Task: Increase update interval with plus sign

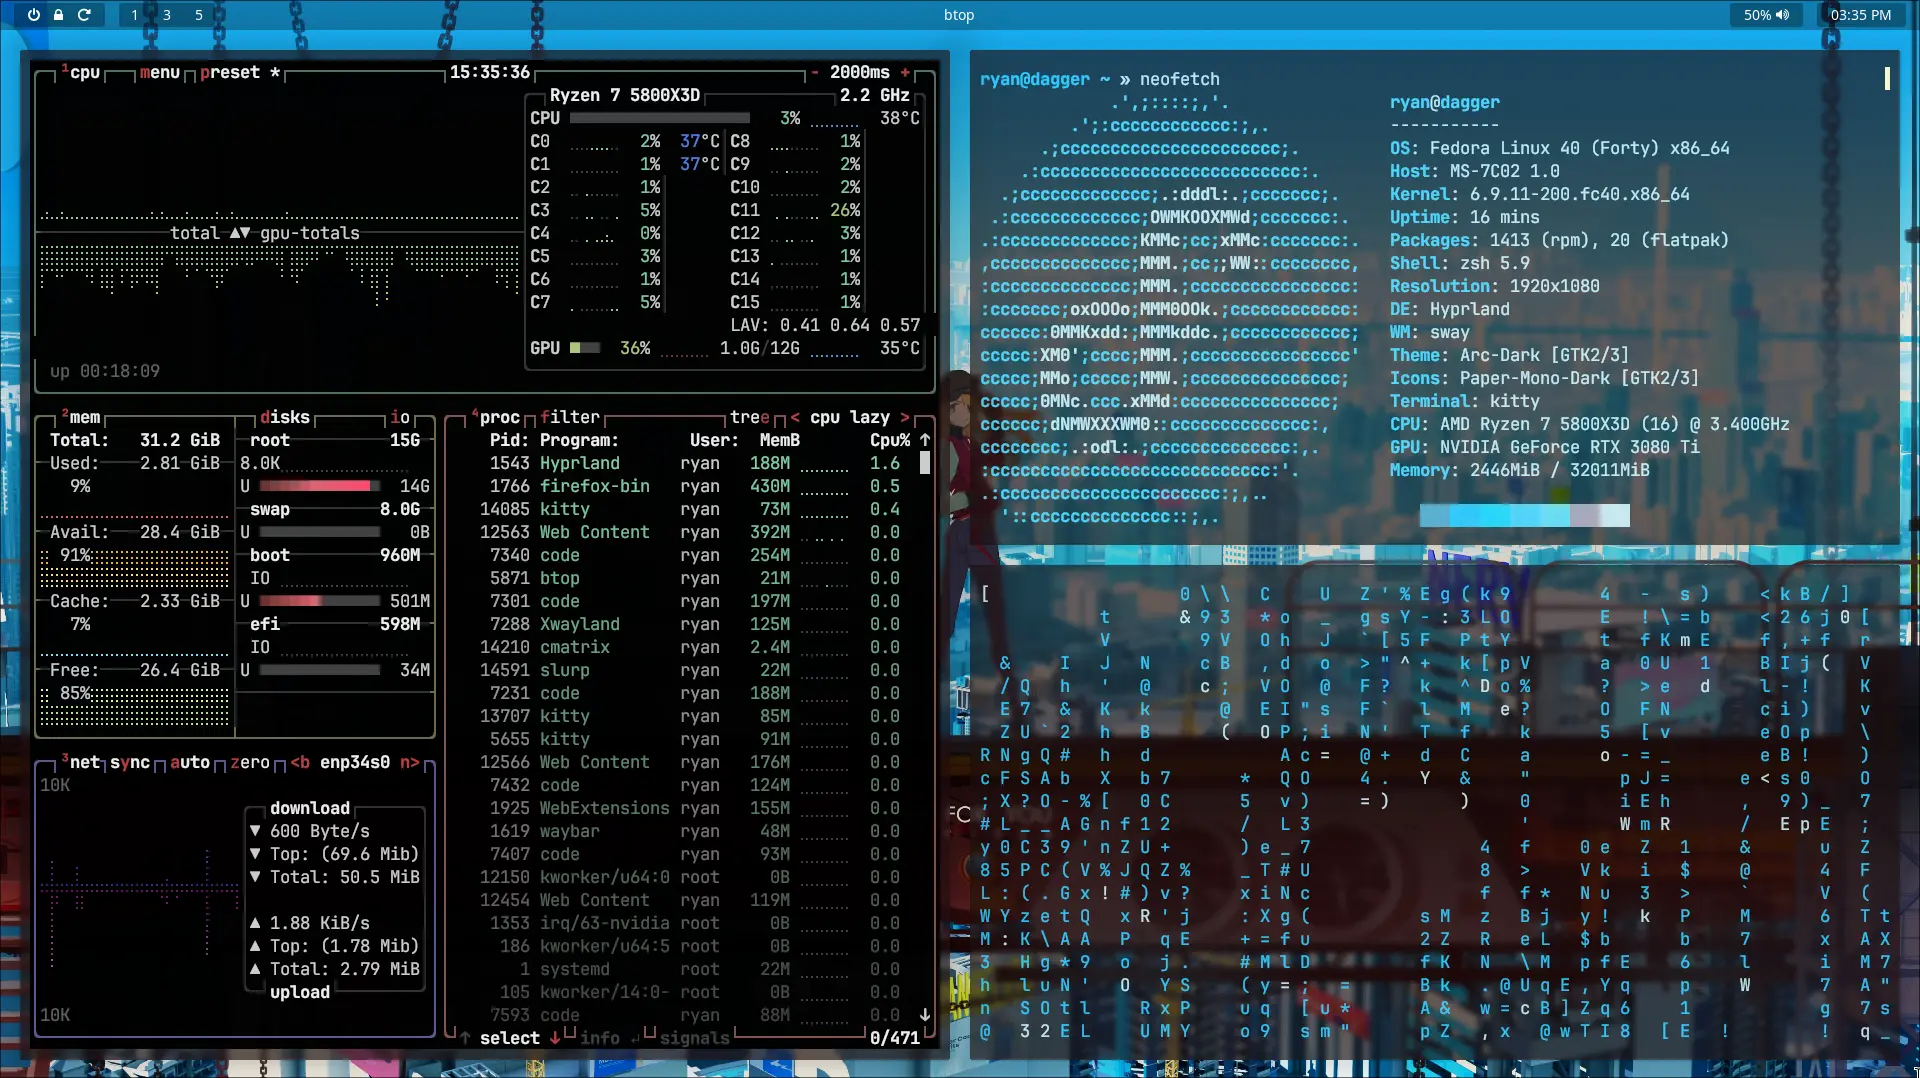Action: click(x=905, y=73)
